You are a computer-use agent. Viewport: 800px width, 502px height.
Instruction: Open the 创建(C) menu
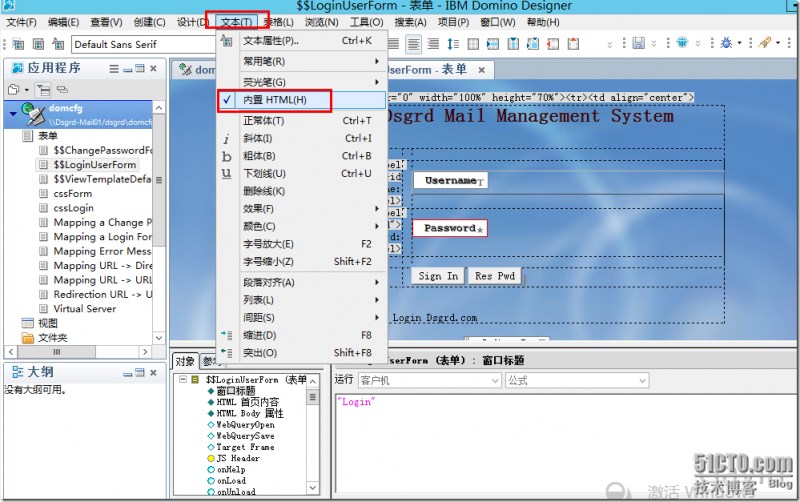coord(149,22)
